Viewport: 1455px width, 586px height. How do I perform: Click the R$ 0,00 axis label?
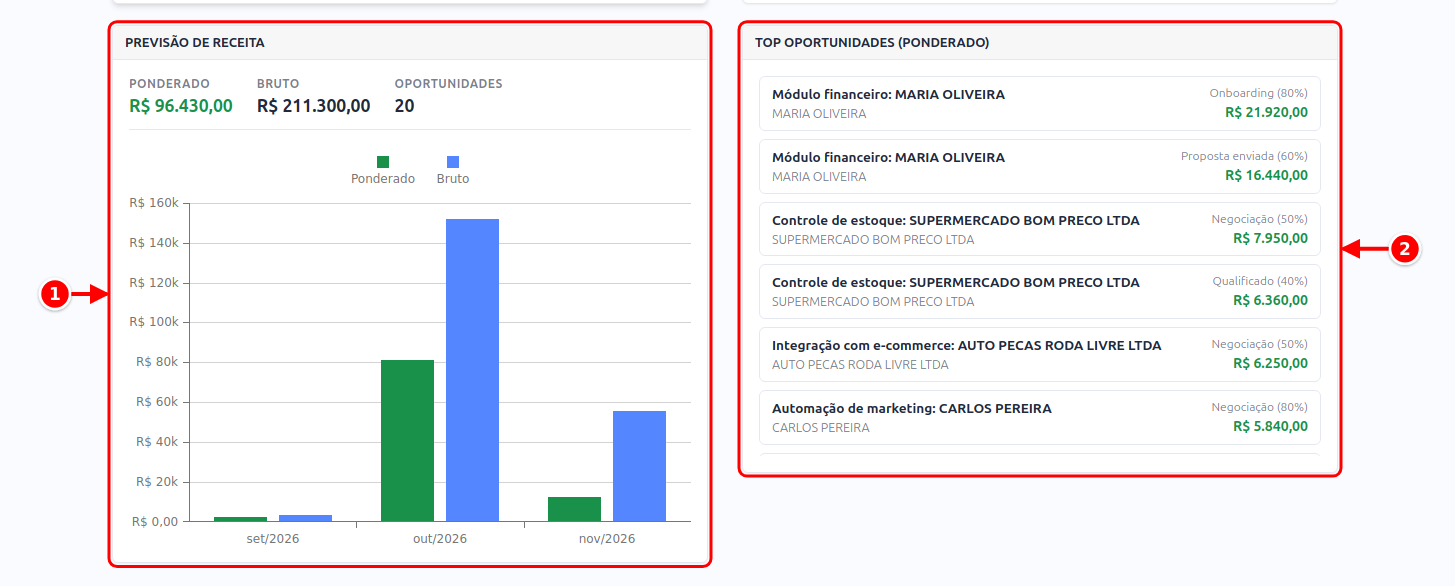[x=155, y=522]
